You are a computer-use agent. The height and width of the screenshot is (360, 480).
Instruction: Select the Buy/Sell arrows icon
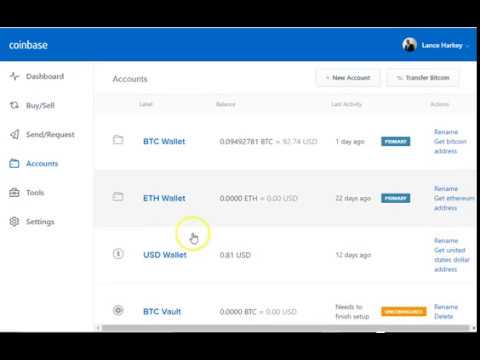tap(14, 105)
